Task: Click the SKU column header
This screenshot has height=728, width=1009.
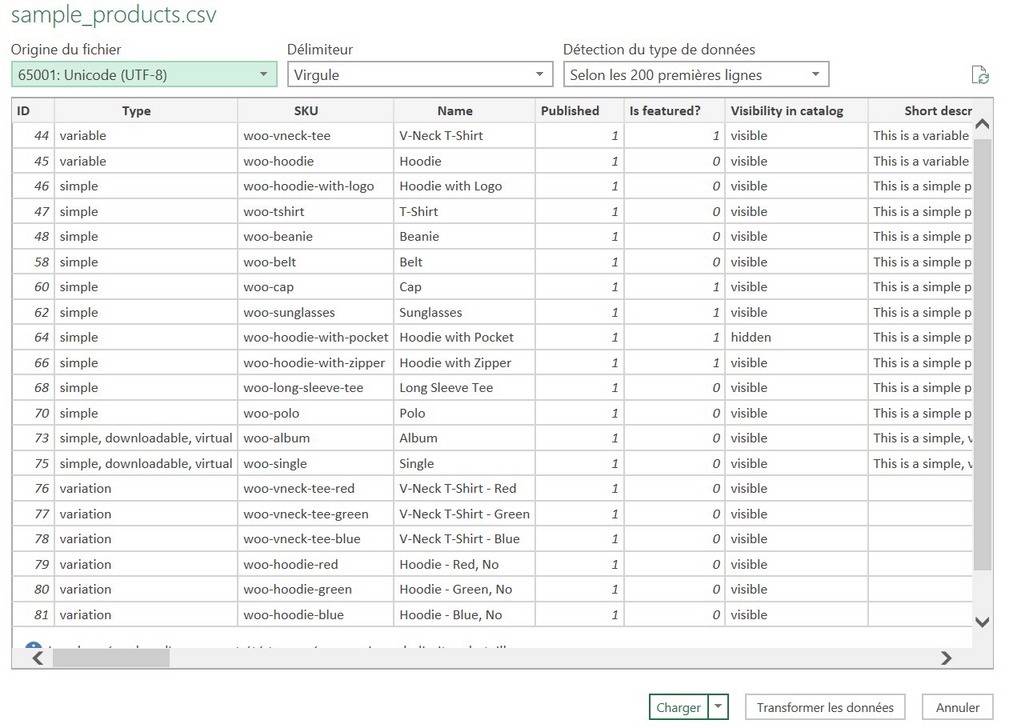Action: [306, 111]
